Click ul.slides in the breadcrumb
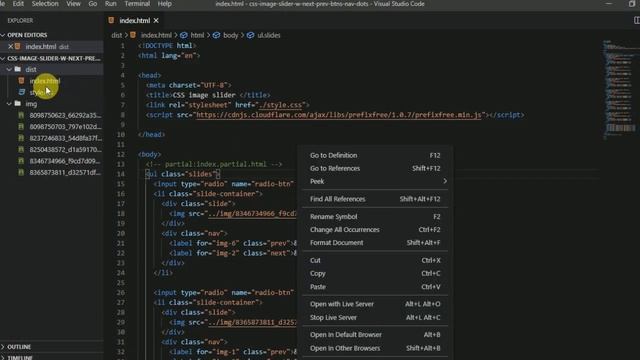 269,35
